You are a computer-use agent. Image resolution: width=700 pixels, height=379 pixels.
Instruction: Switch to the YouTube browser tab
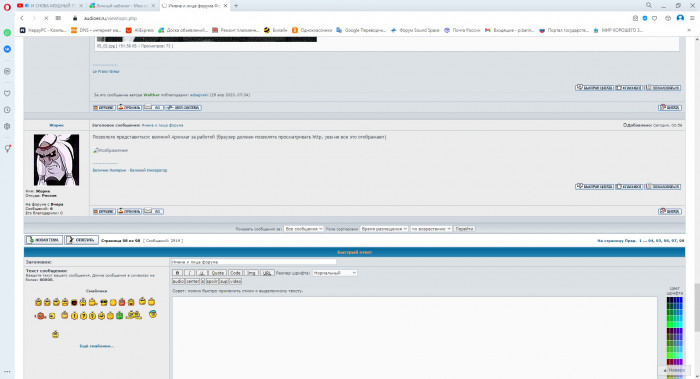tap(49, 6)
